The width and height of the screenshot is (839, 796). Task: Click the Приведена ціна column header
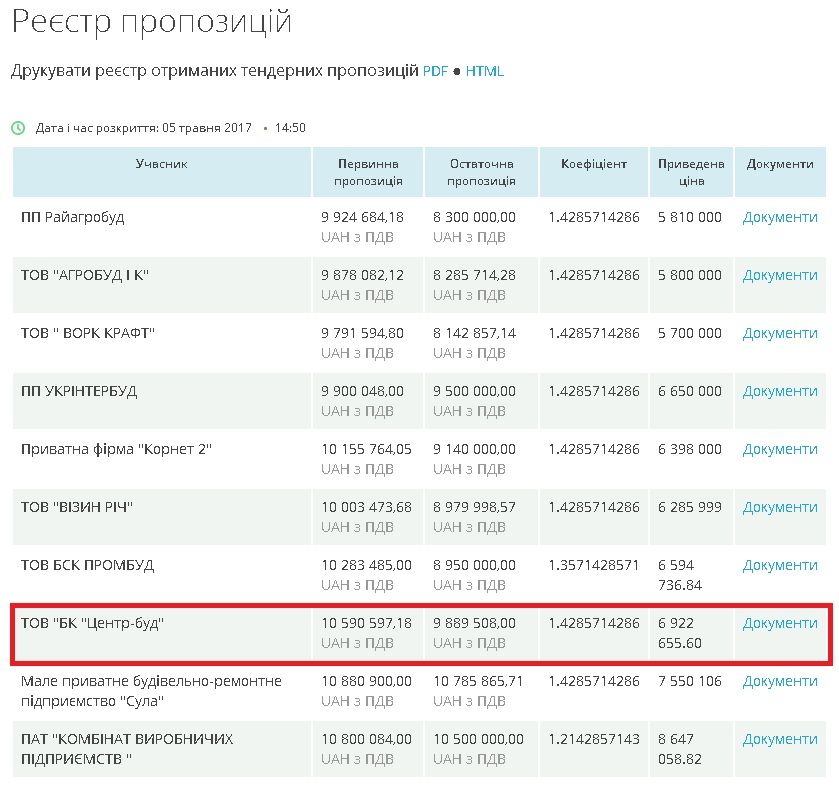[x=689, y=170]
